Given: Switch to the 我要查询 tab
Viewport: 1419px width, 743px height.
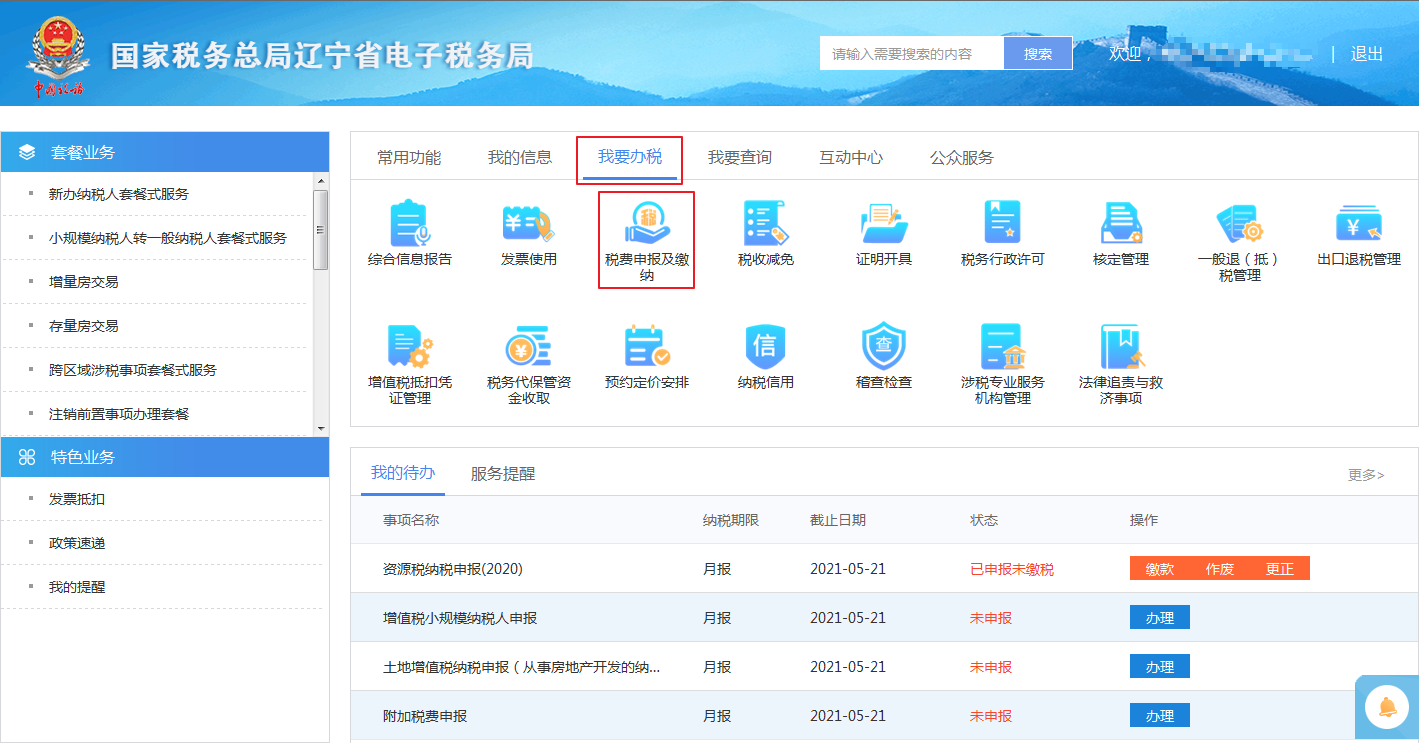Looking at the screenshot, I should (x=740, y=157).
